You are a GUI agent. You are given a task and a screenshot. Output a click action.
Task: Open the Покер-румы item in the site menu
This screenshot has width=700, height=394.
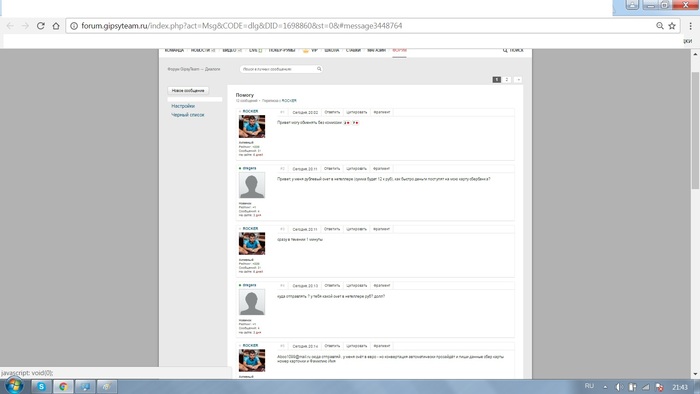pyautogui.click(x=282, y=50)
